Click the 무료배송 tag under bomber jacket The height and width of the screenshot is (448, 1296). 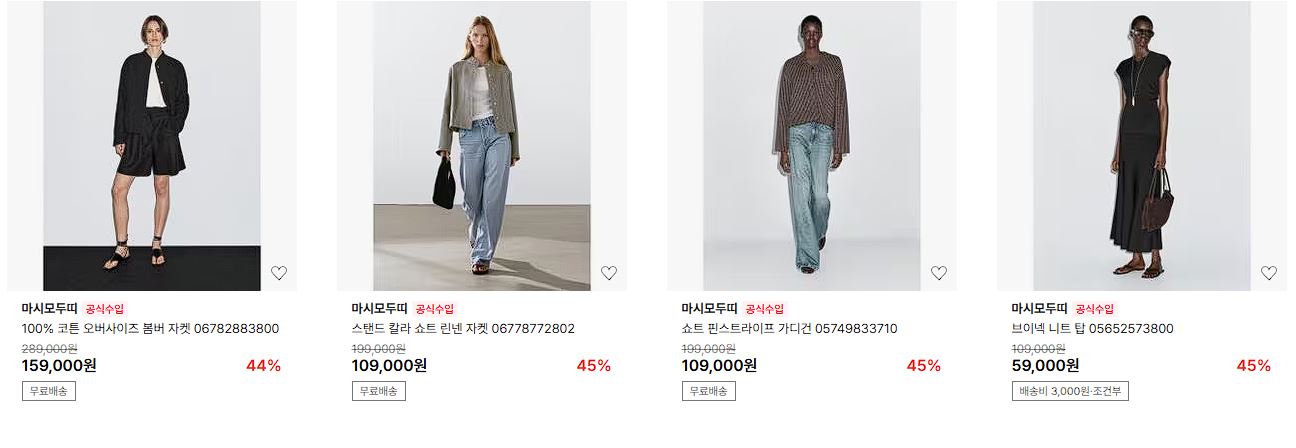[x=49, y=391]
